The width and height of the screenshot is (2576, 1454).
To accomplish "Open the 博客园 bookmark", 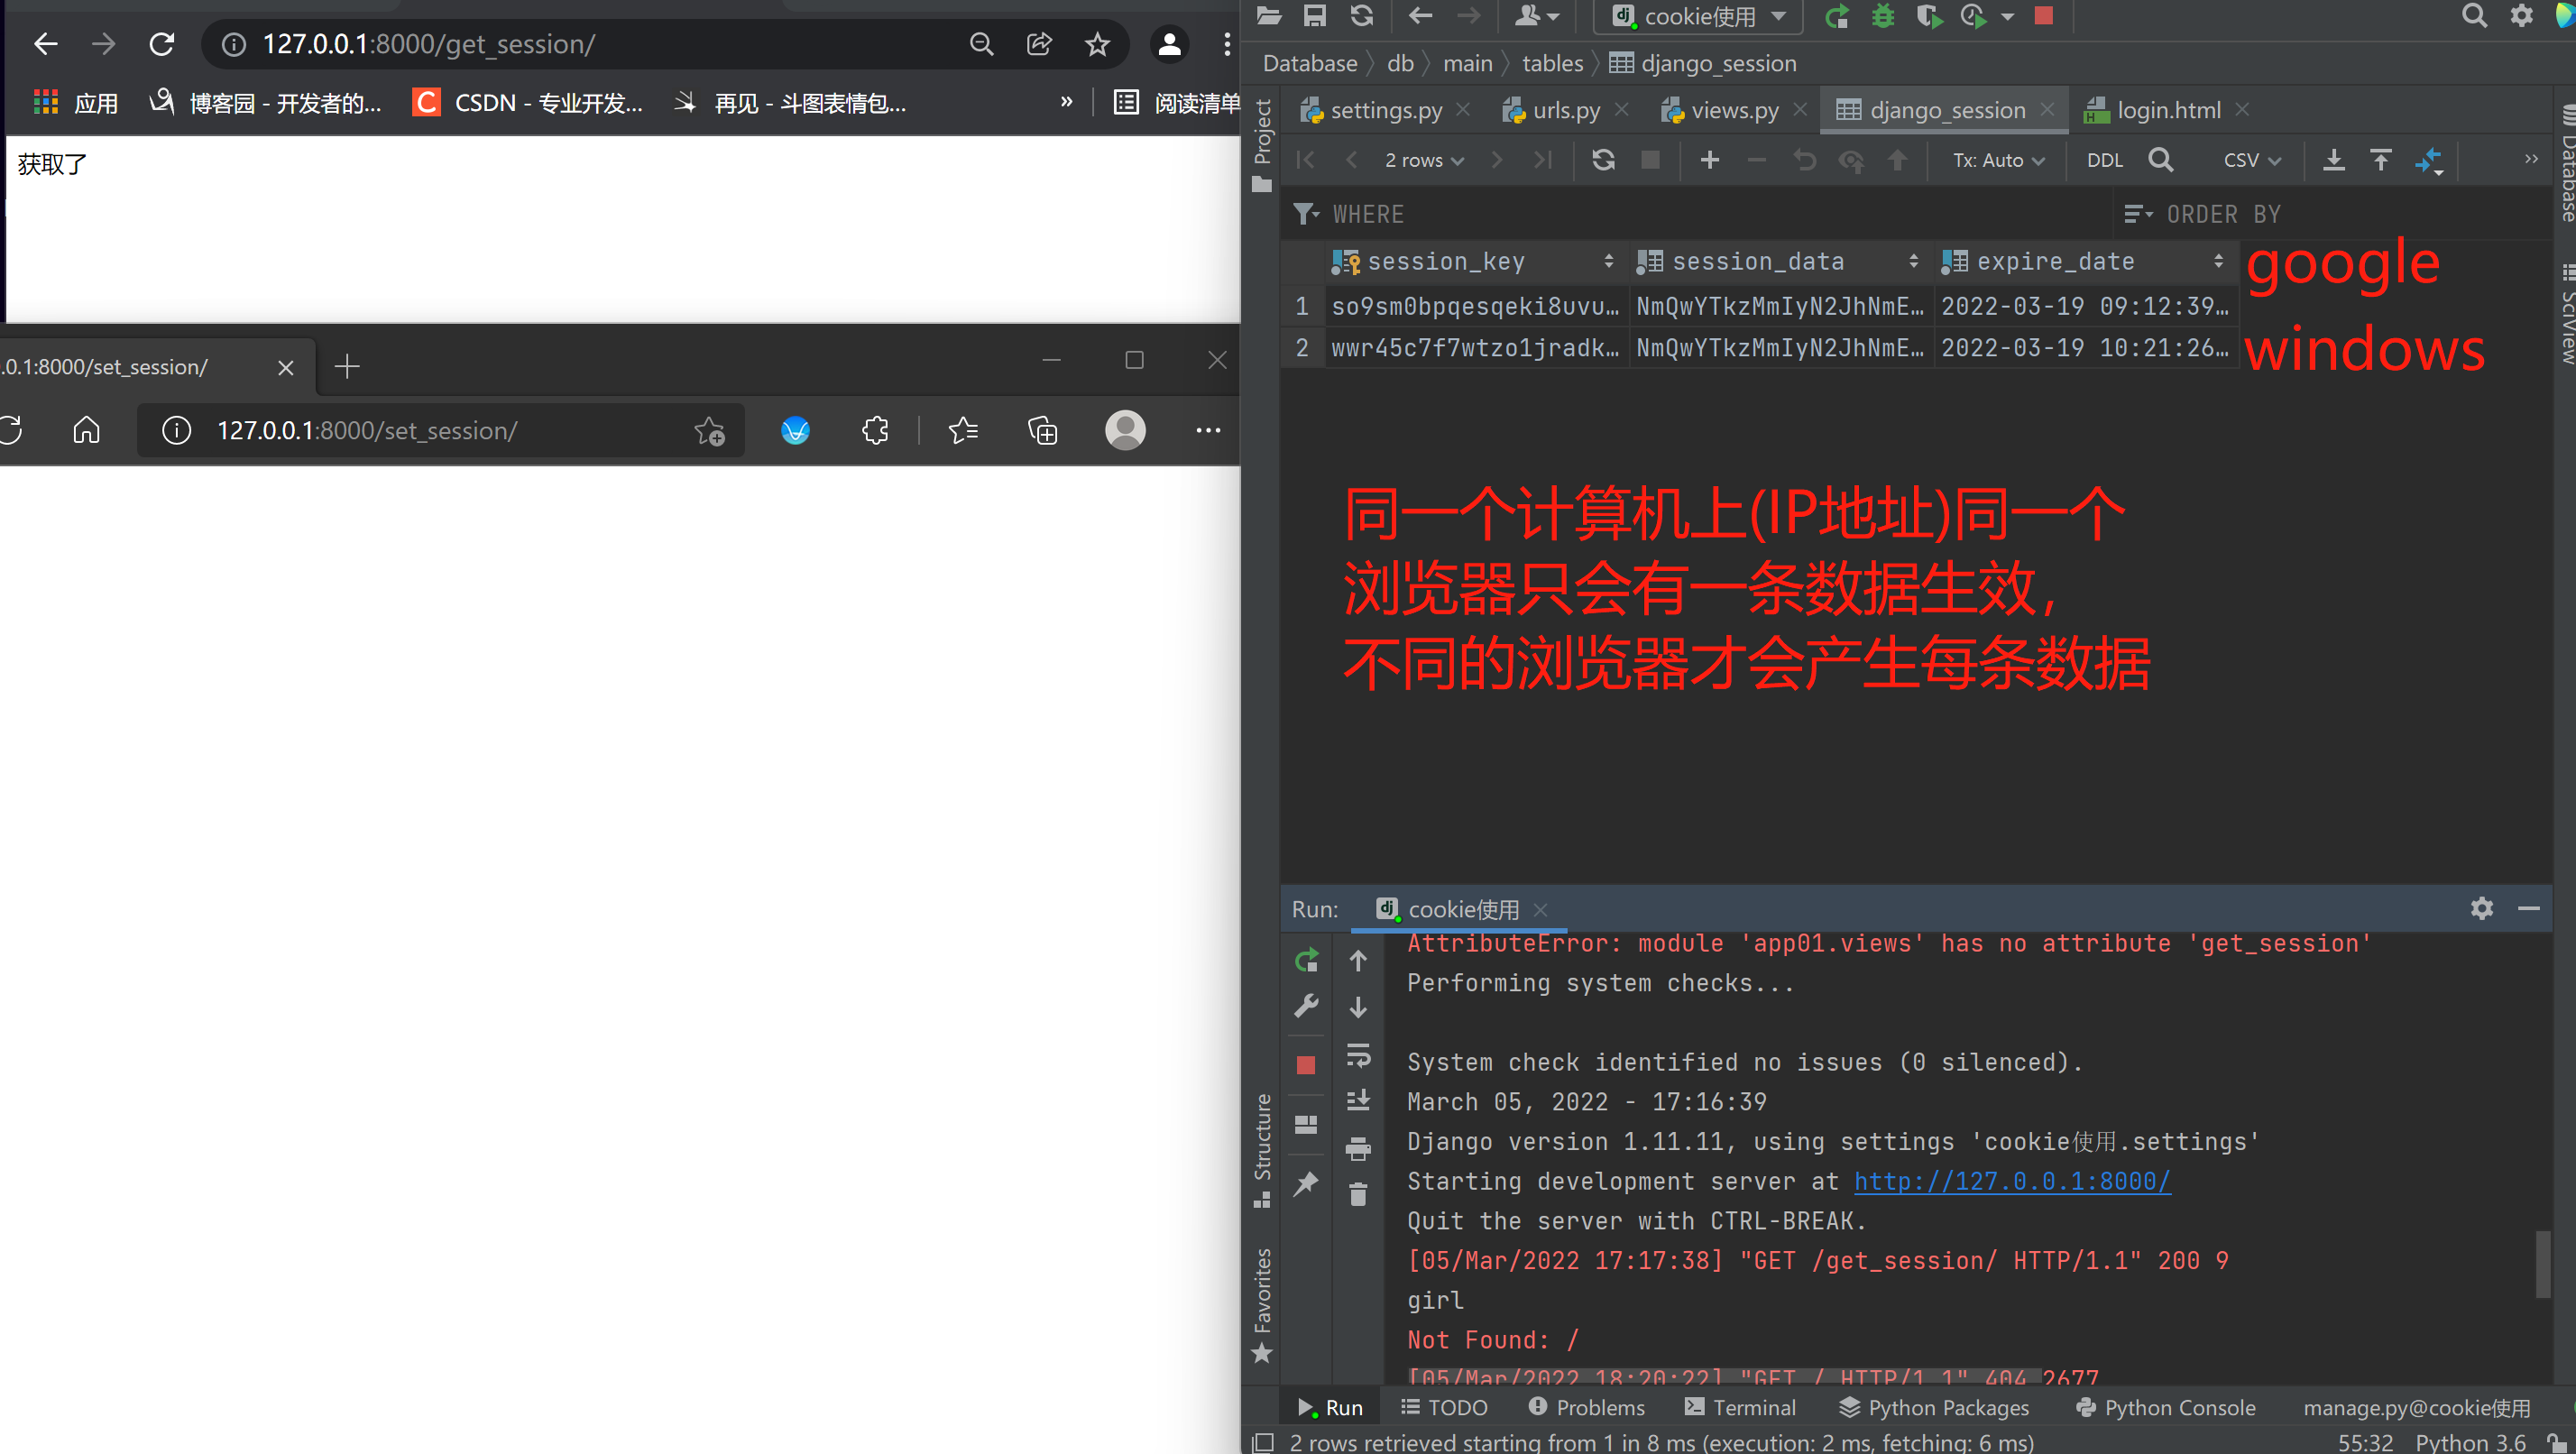I will [265, 102].
